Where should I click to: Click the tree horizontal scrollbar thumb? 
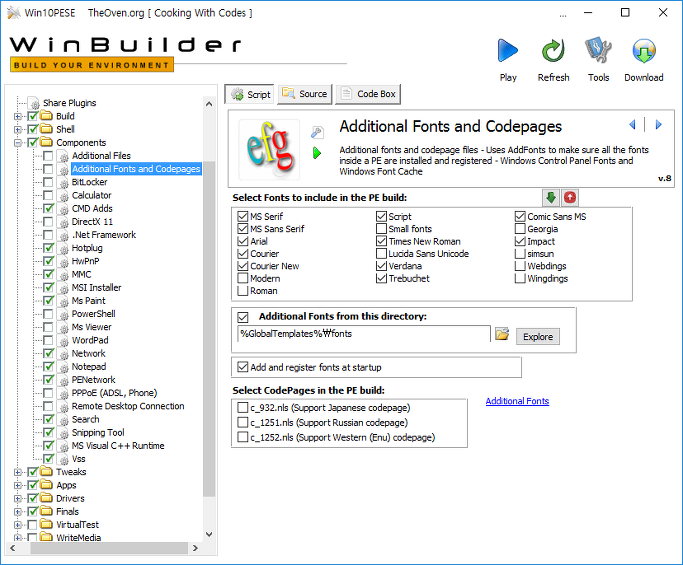pyautogui.click(x=109, y=548)
